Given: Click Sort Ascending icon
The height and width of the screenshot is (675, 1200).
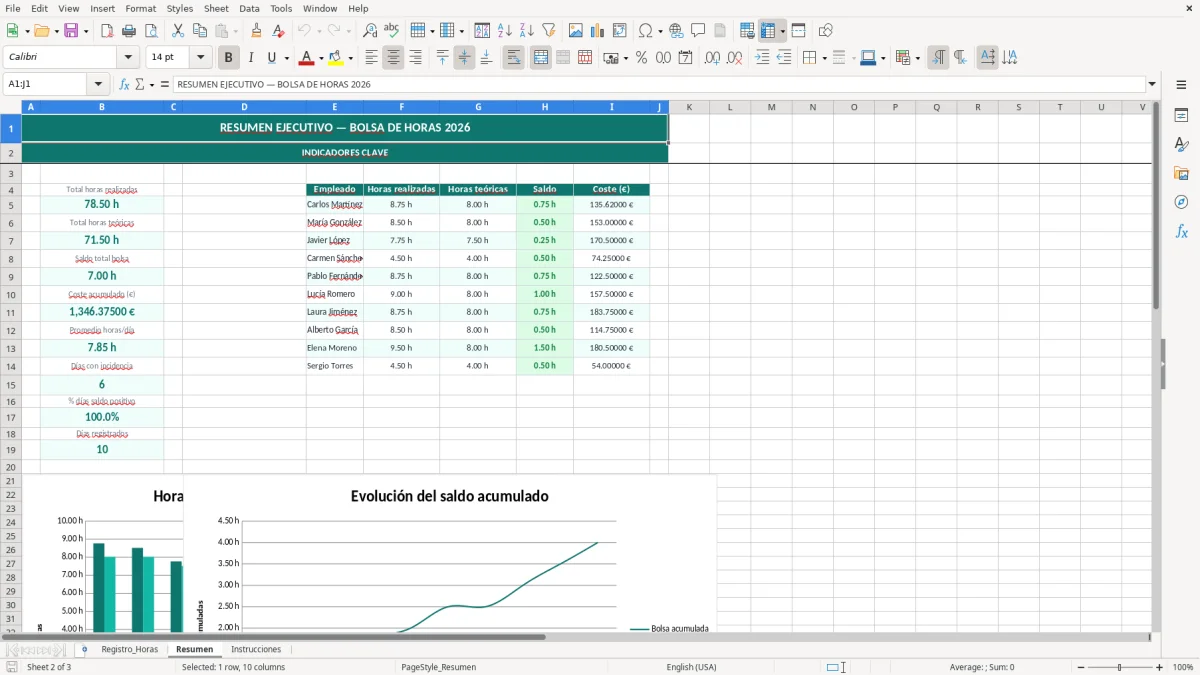Looking at the screenshot, I should [x=504, y=31].
